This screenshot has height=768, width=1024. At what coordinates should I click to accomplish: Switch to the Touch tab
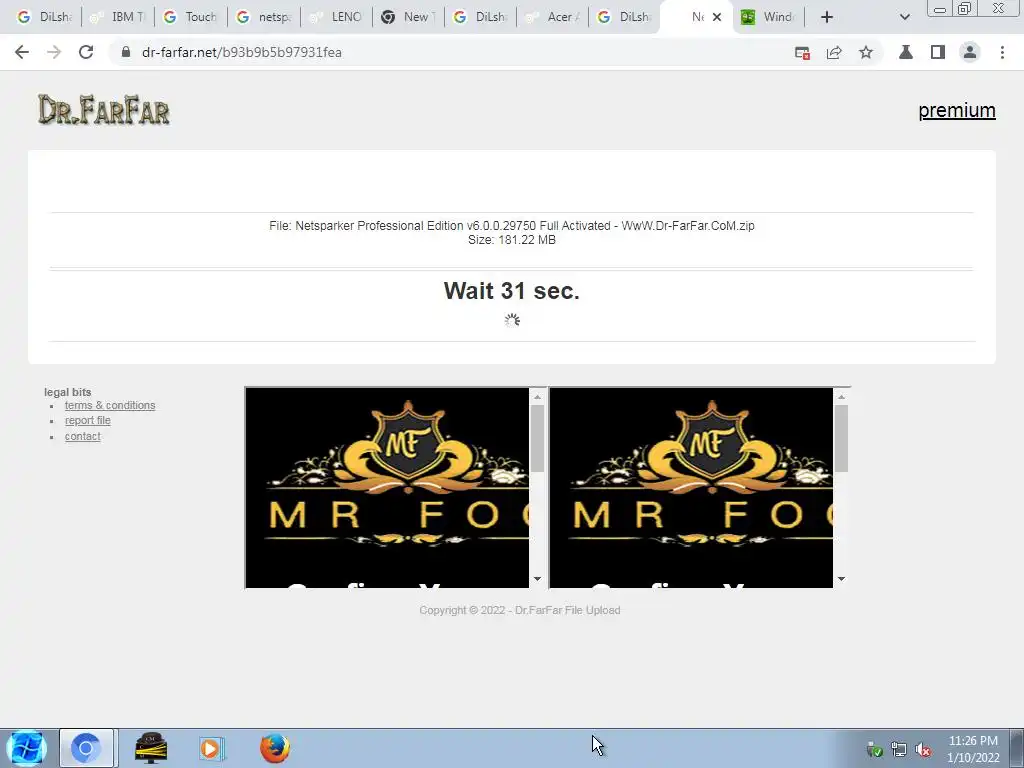[190, 17]
